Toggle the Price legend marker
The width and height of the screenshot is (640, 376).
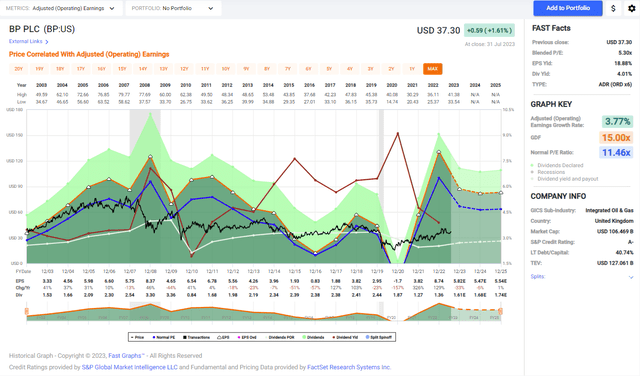[x=132, y=337]
